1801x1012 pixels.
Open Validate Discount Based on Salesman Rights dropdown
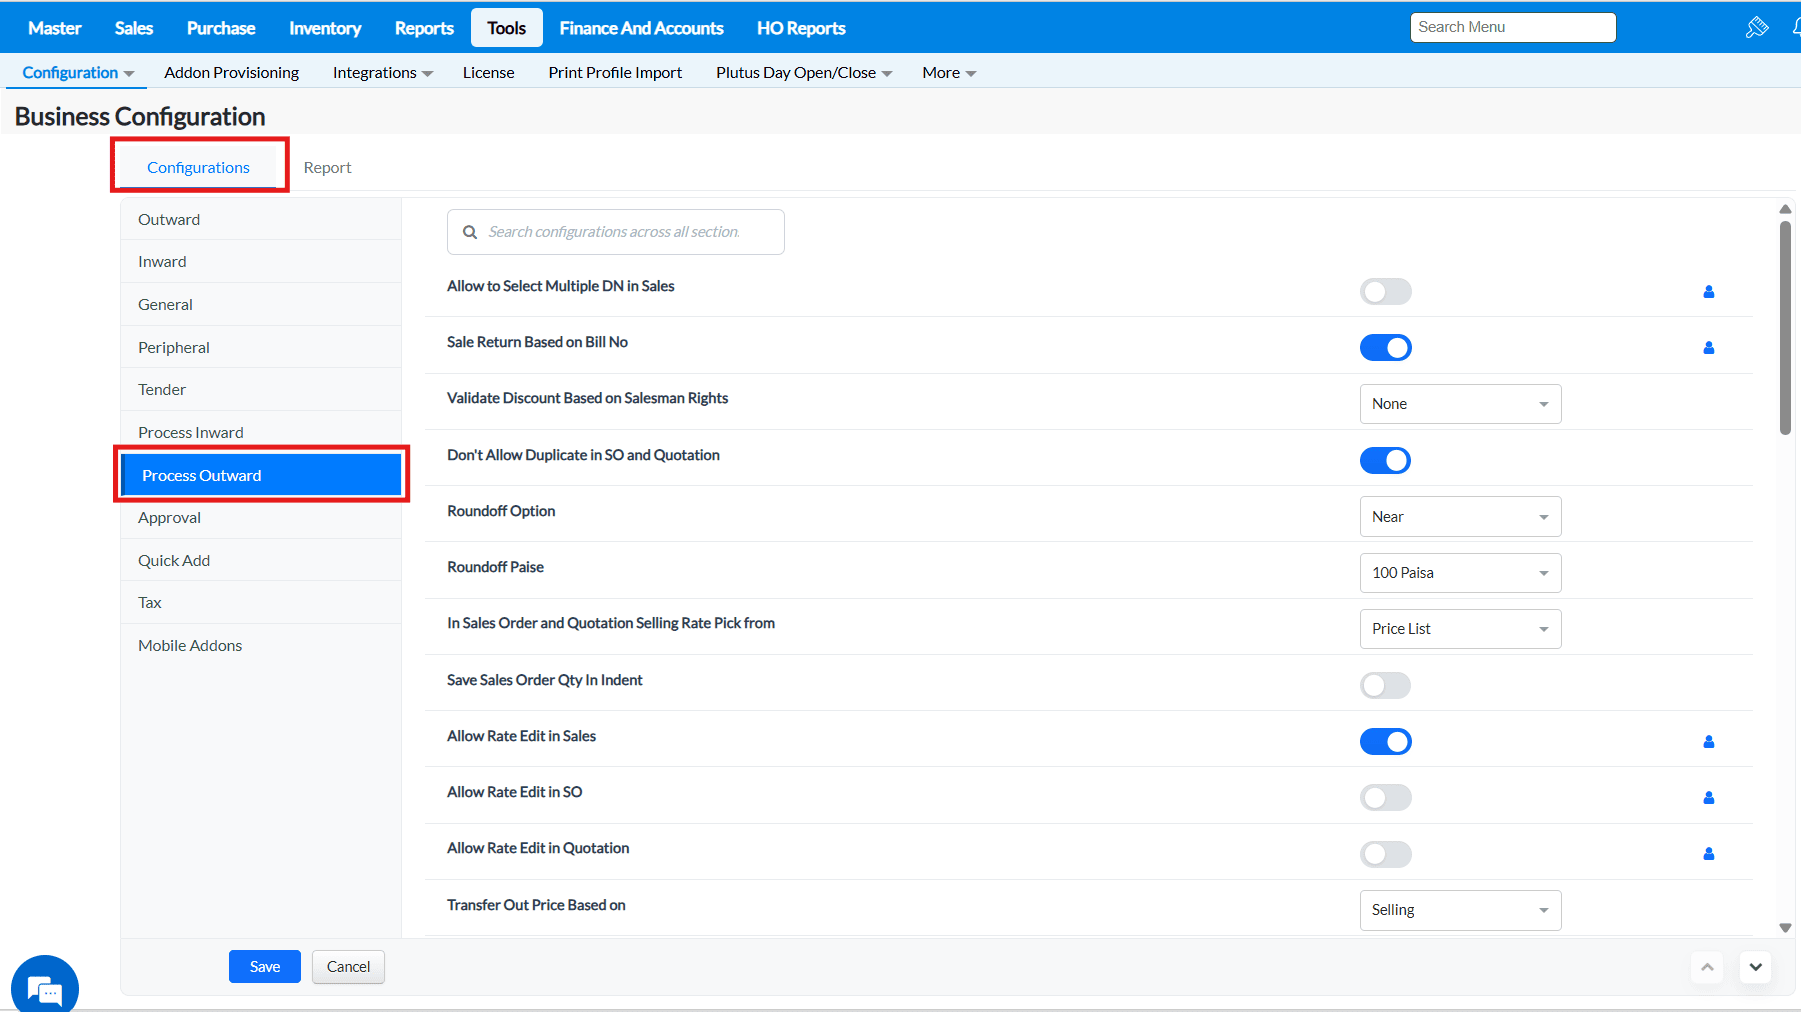click(x=1460, y=404)
